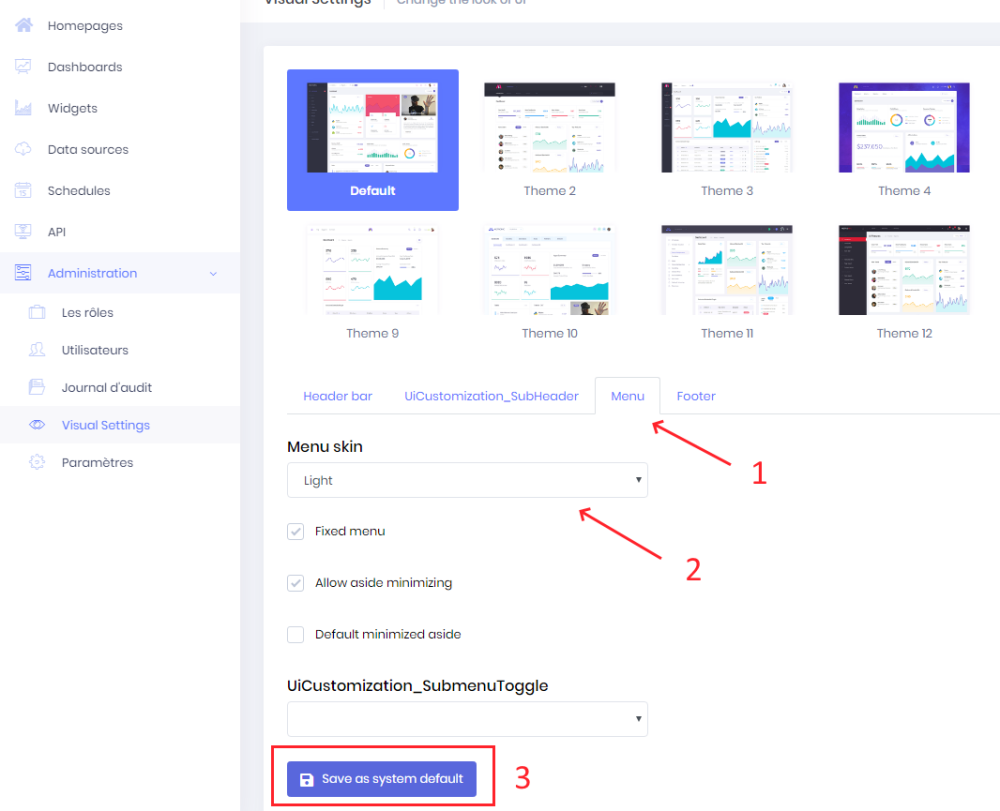Click the Dashboards chart icon
The image size is (1000, 811).
point(24,66)
